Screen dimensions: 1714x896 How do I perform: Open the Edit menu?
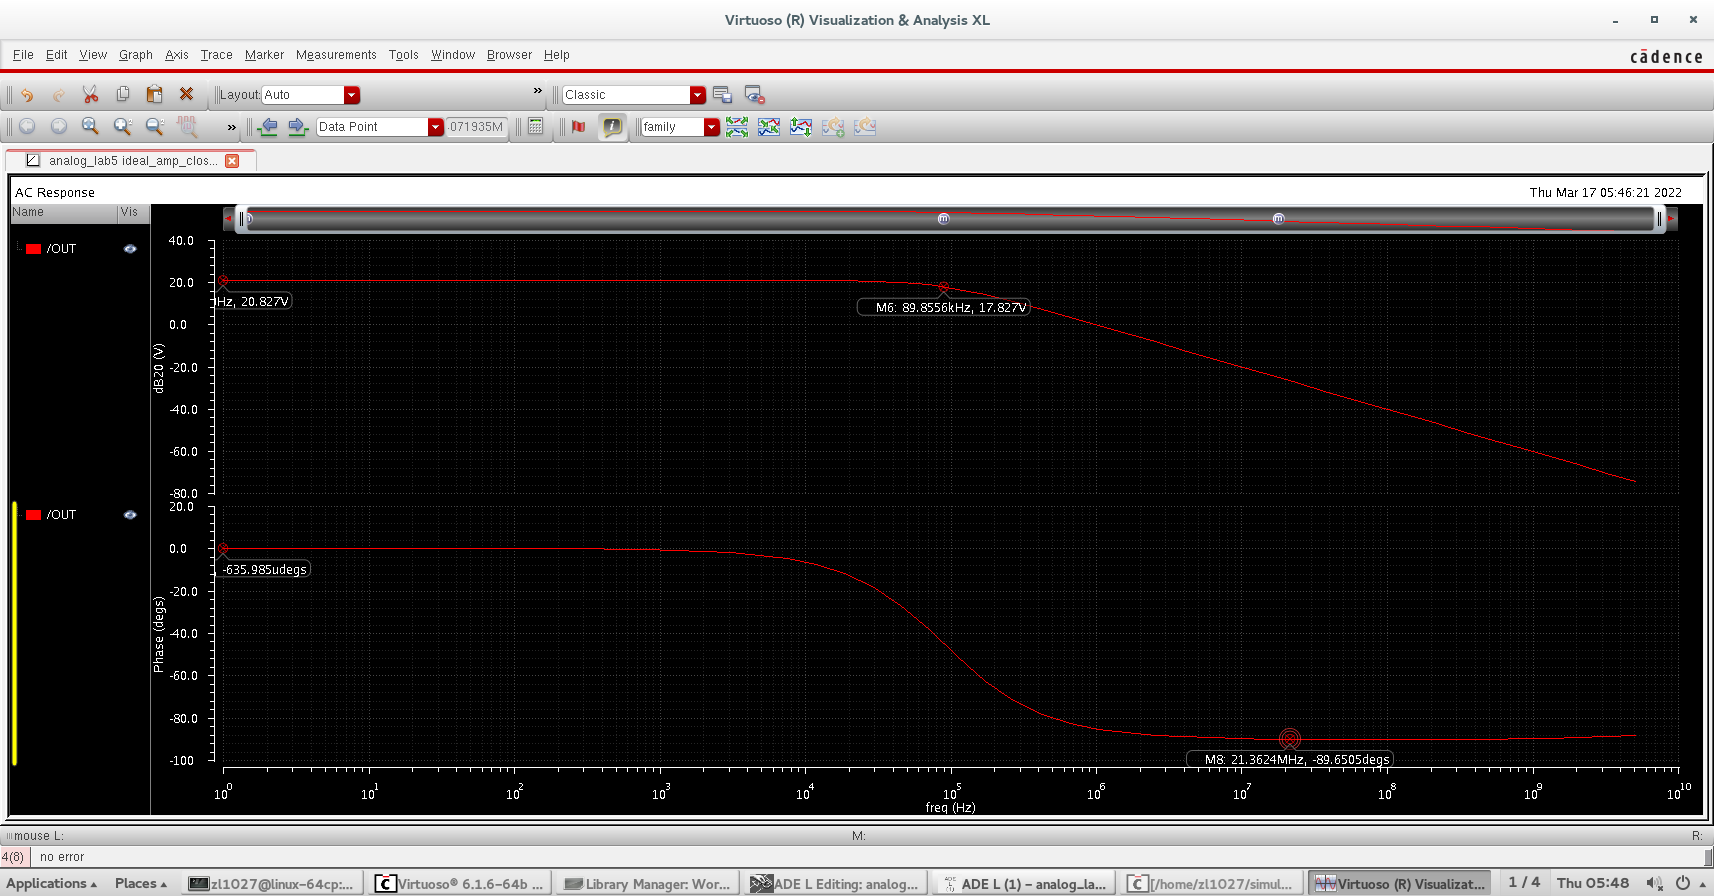tap(57, 55)
